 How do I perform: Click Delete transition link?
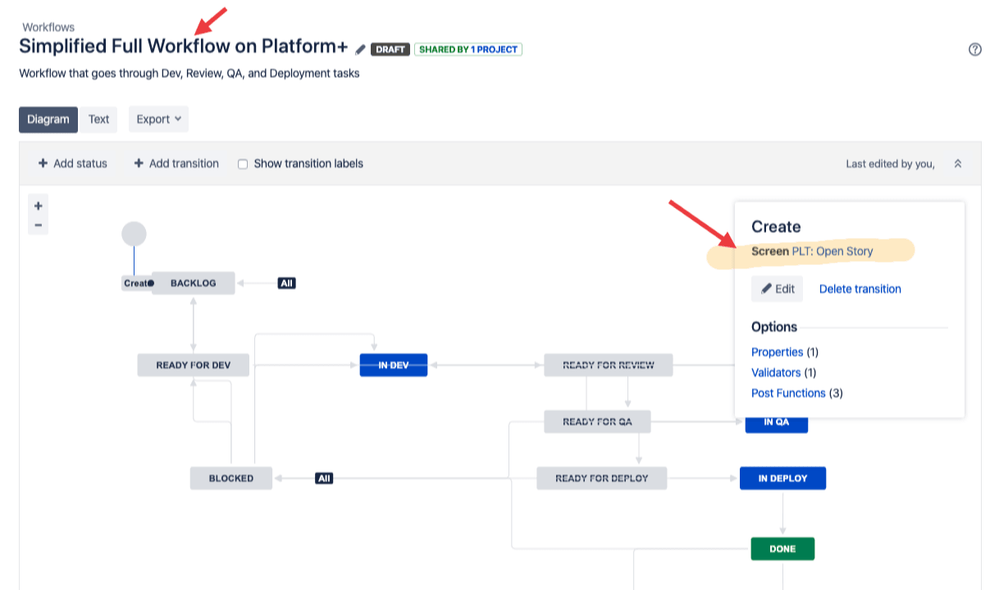(860, 289)
